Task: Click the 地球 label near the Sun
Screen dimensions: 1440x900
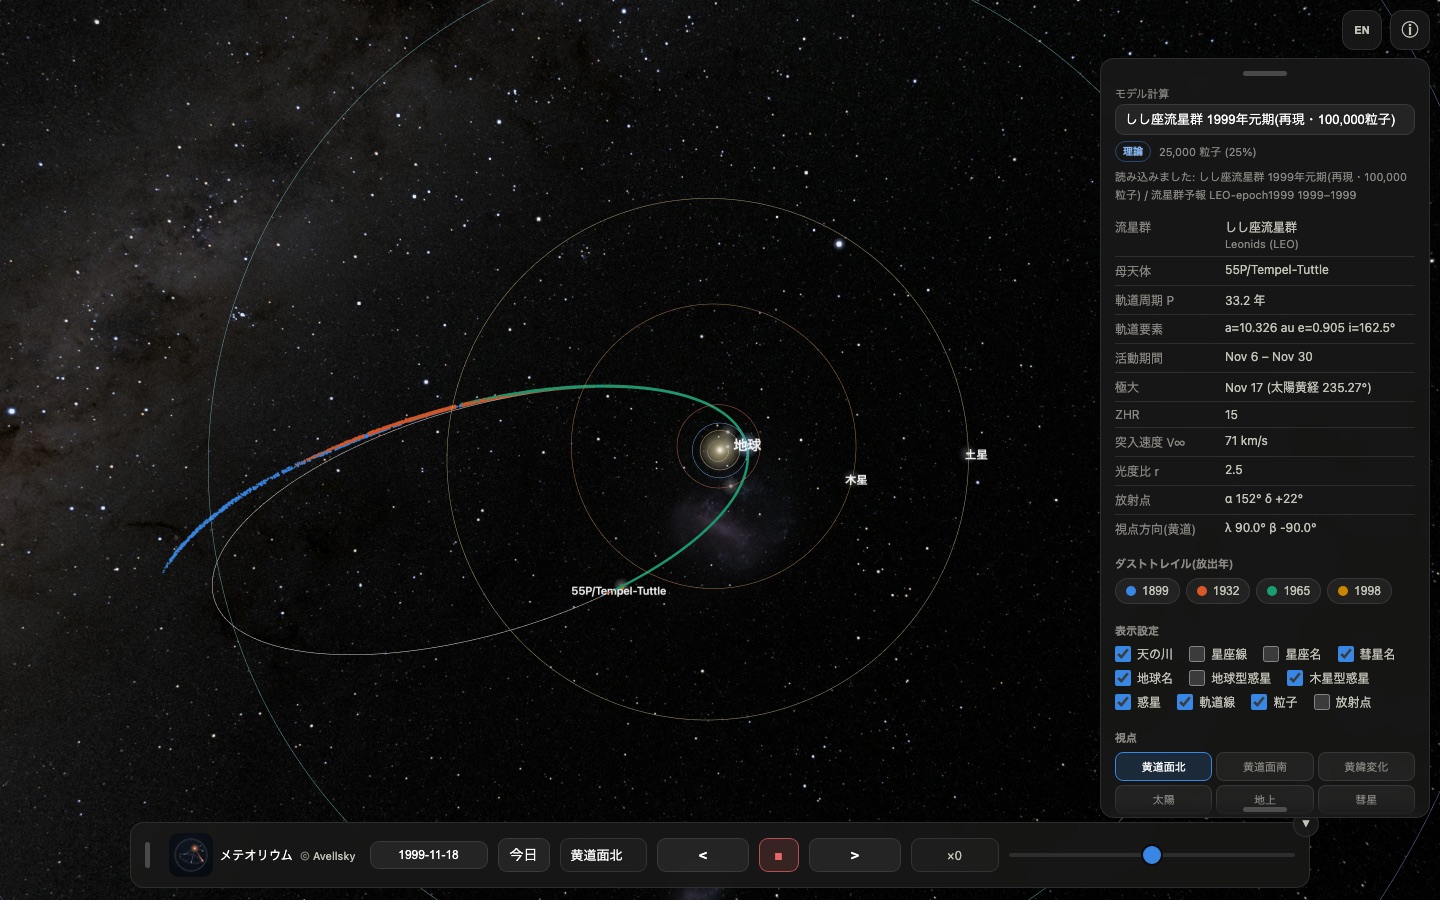Action: (747, 445)
